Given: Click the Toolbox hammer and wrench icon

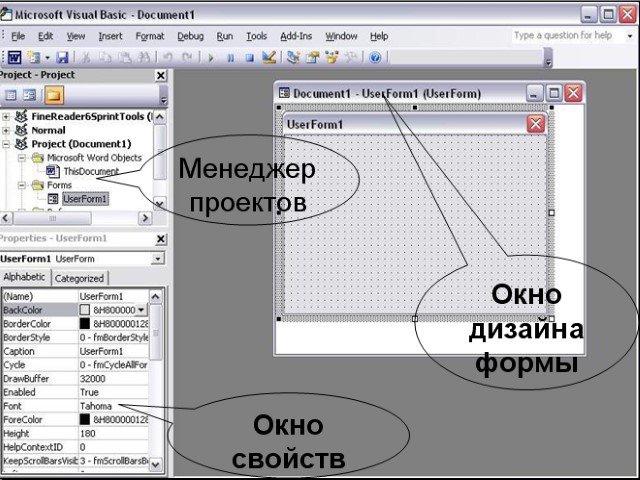Looking at the screenshot, I should (351, 58).
